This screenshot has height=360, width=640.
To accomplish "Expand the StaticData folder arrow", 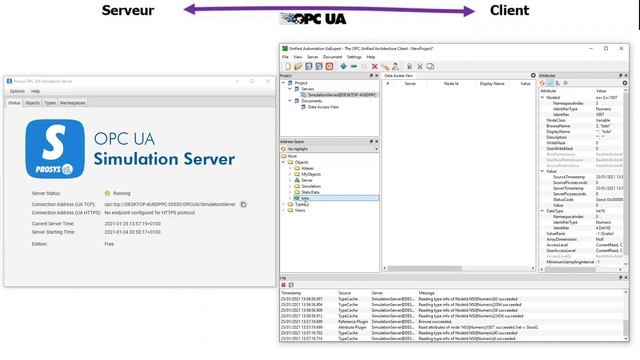I will 290,192.
